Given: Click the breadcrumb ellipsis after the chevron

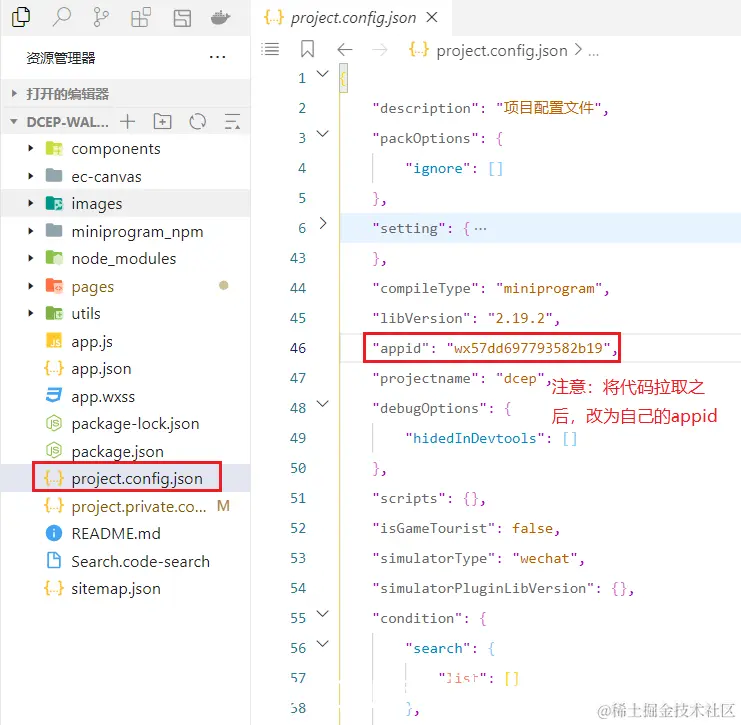Looking at the screenshot, I should (593, 52).
